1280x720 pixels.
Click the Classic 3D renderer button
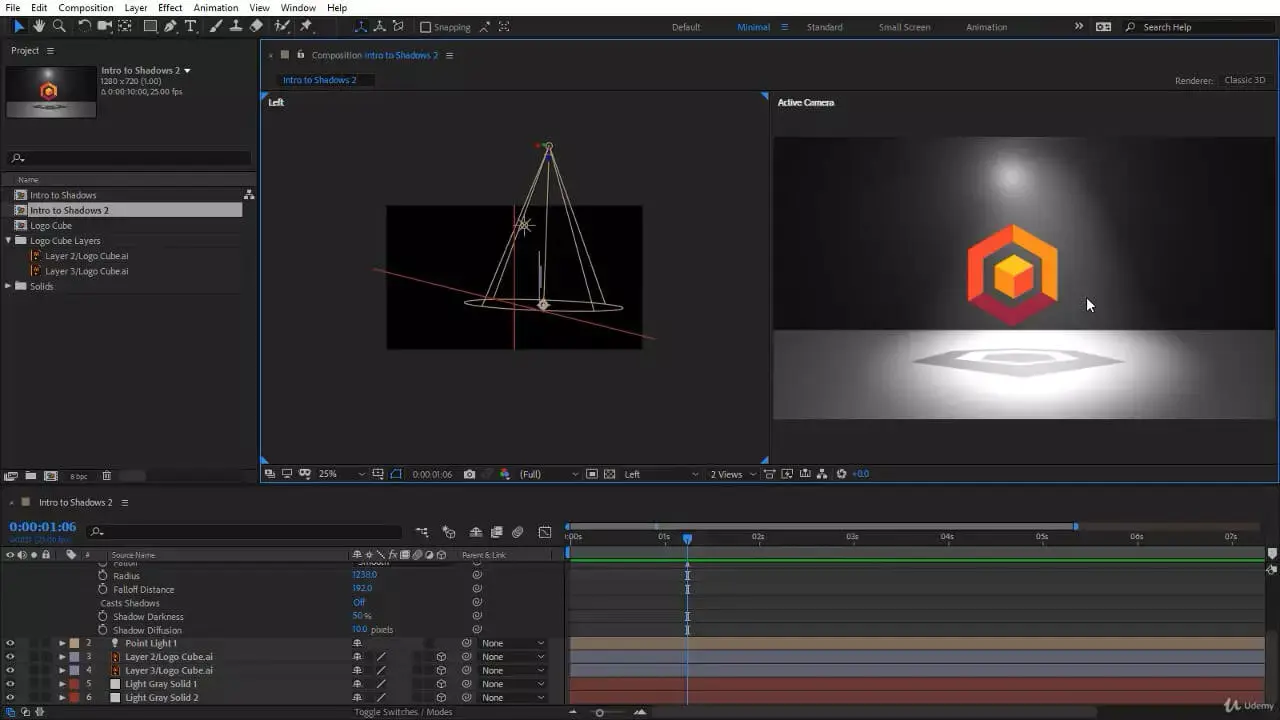coord(1245,80)
